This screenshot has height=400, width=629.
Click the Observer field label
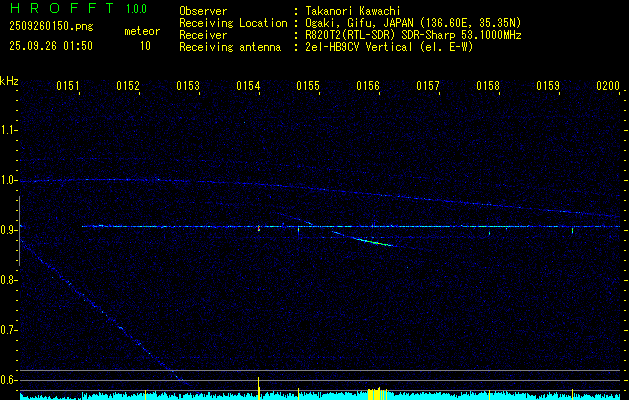203,11
